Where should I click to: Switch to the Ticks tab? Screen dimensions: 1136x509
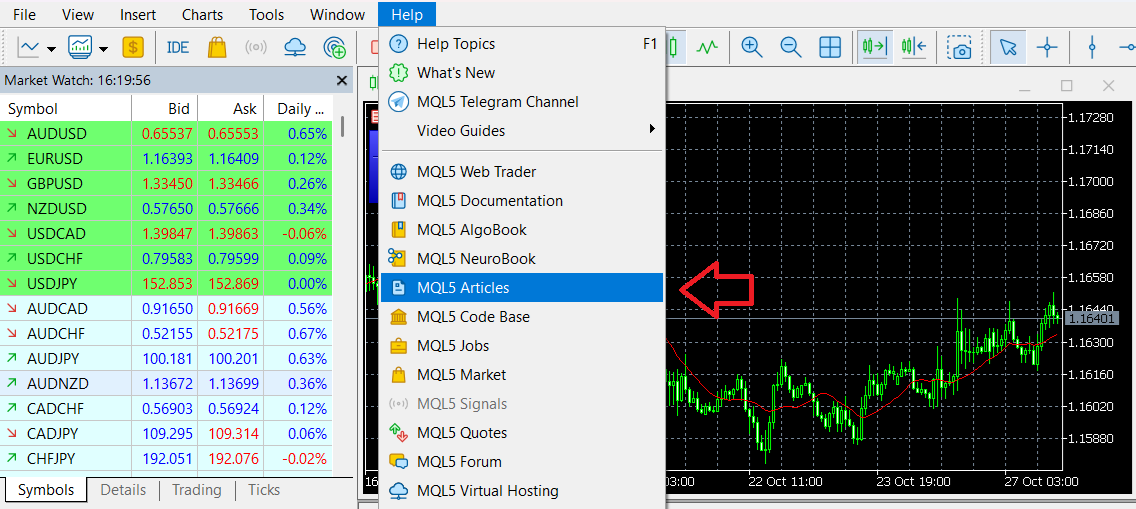(x=264, y=490)
